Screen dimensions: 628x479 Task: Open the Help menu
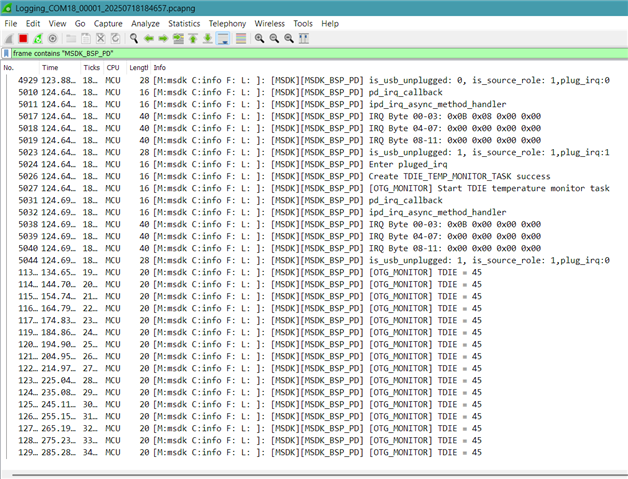pos(330,24)
